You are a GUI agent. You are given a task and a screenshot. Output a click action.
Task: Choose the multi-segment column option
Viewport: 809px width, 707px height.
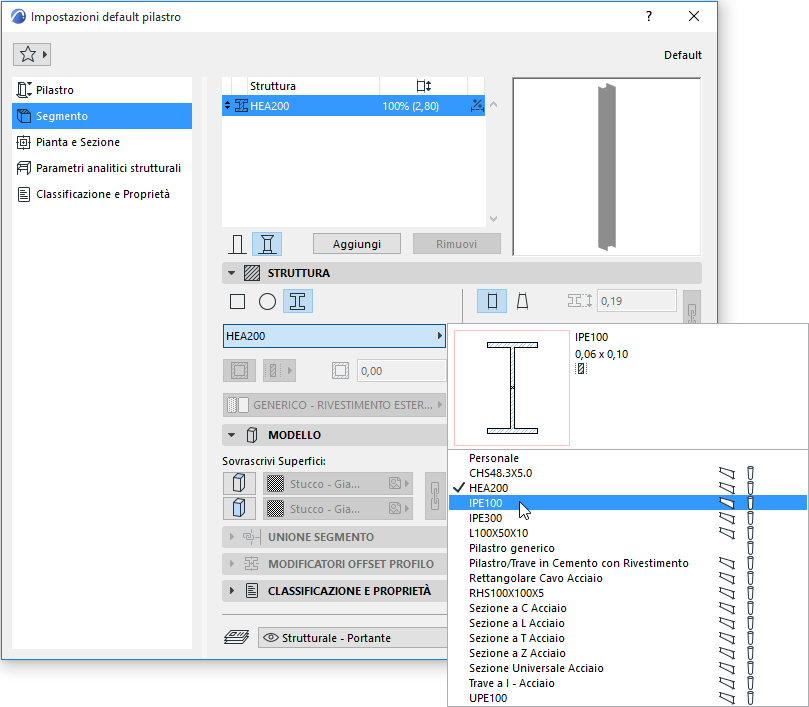(x=267, y=244)
